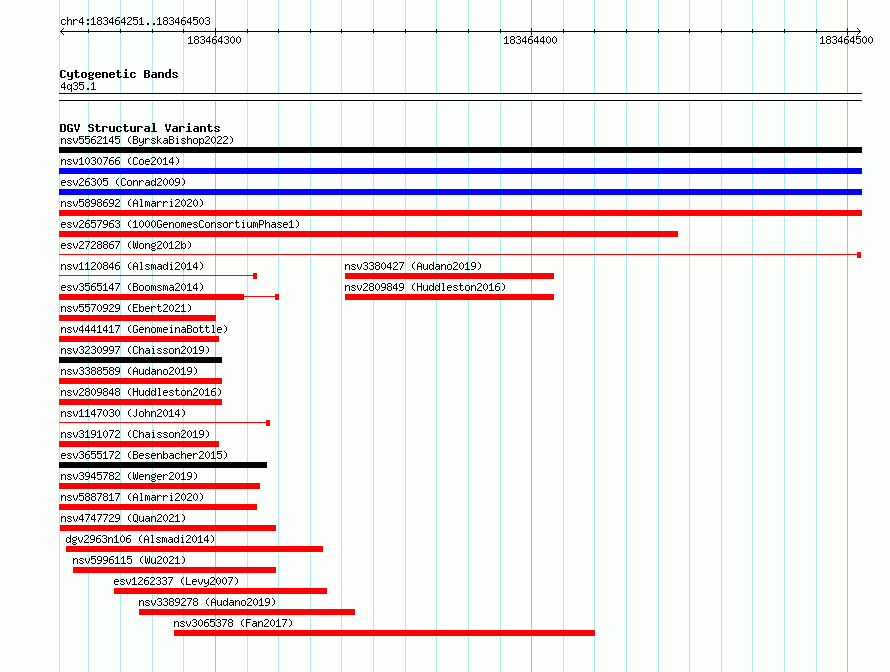The image size is (890, 672).
Task: Click the red bar under nsv4747729
Action: pos(167,528)
